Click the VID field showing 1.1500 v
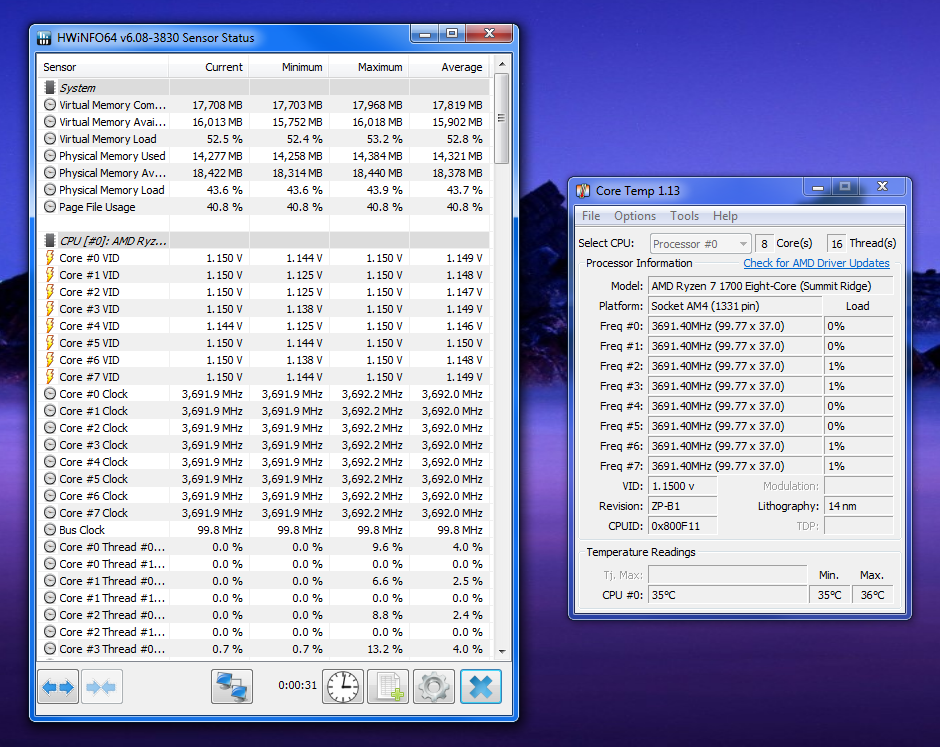This screenshot has width=940, height=747. tap(682, 486)
